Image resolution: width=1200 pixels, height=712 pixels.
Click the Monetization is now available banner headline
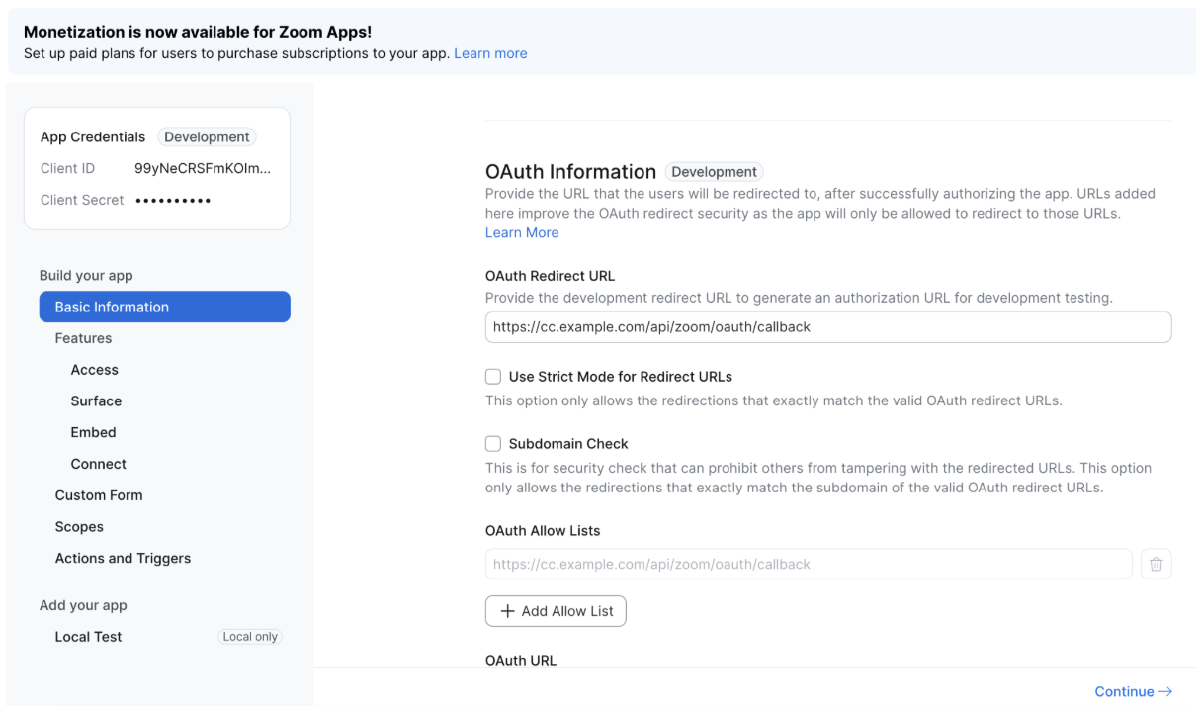pos(198,32)
